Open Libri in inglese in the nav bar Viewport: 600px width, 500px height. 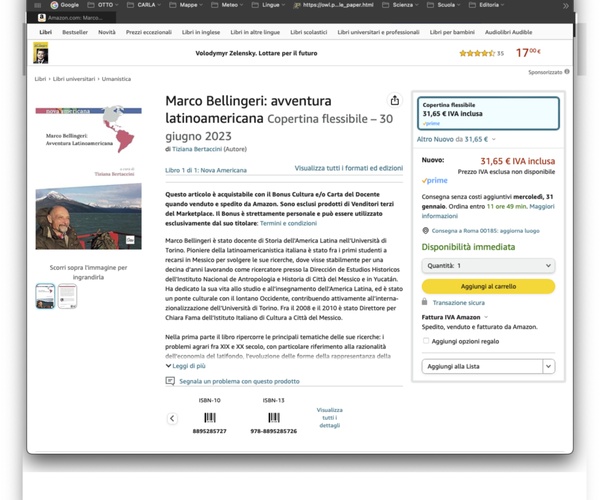(x=201, y=32)
